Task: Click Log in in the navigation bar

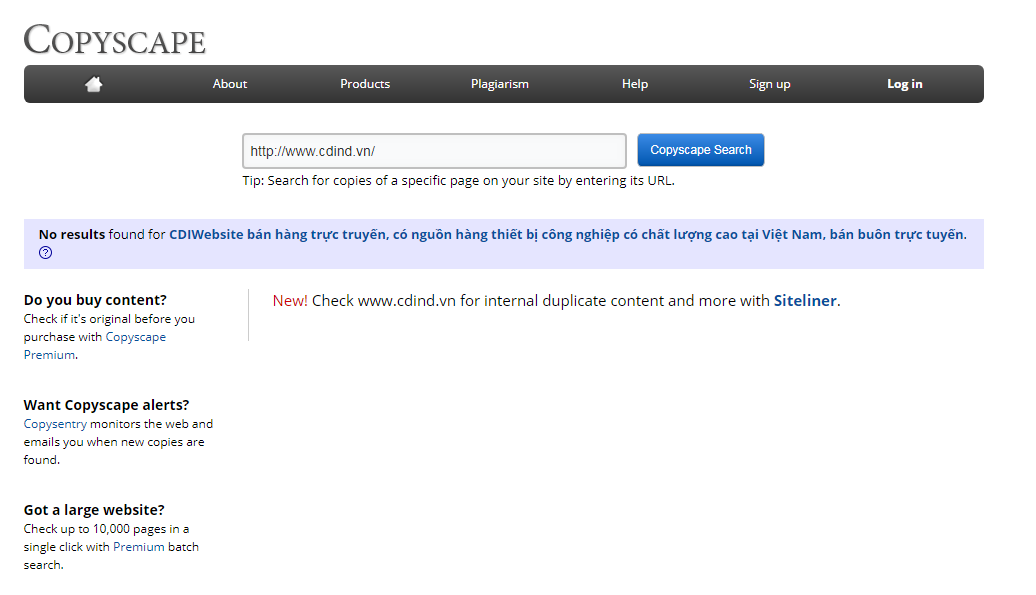Action: click(905, 84)
